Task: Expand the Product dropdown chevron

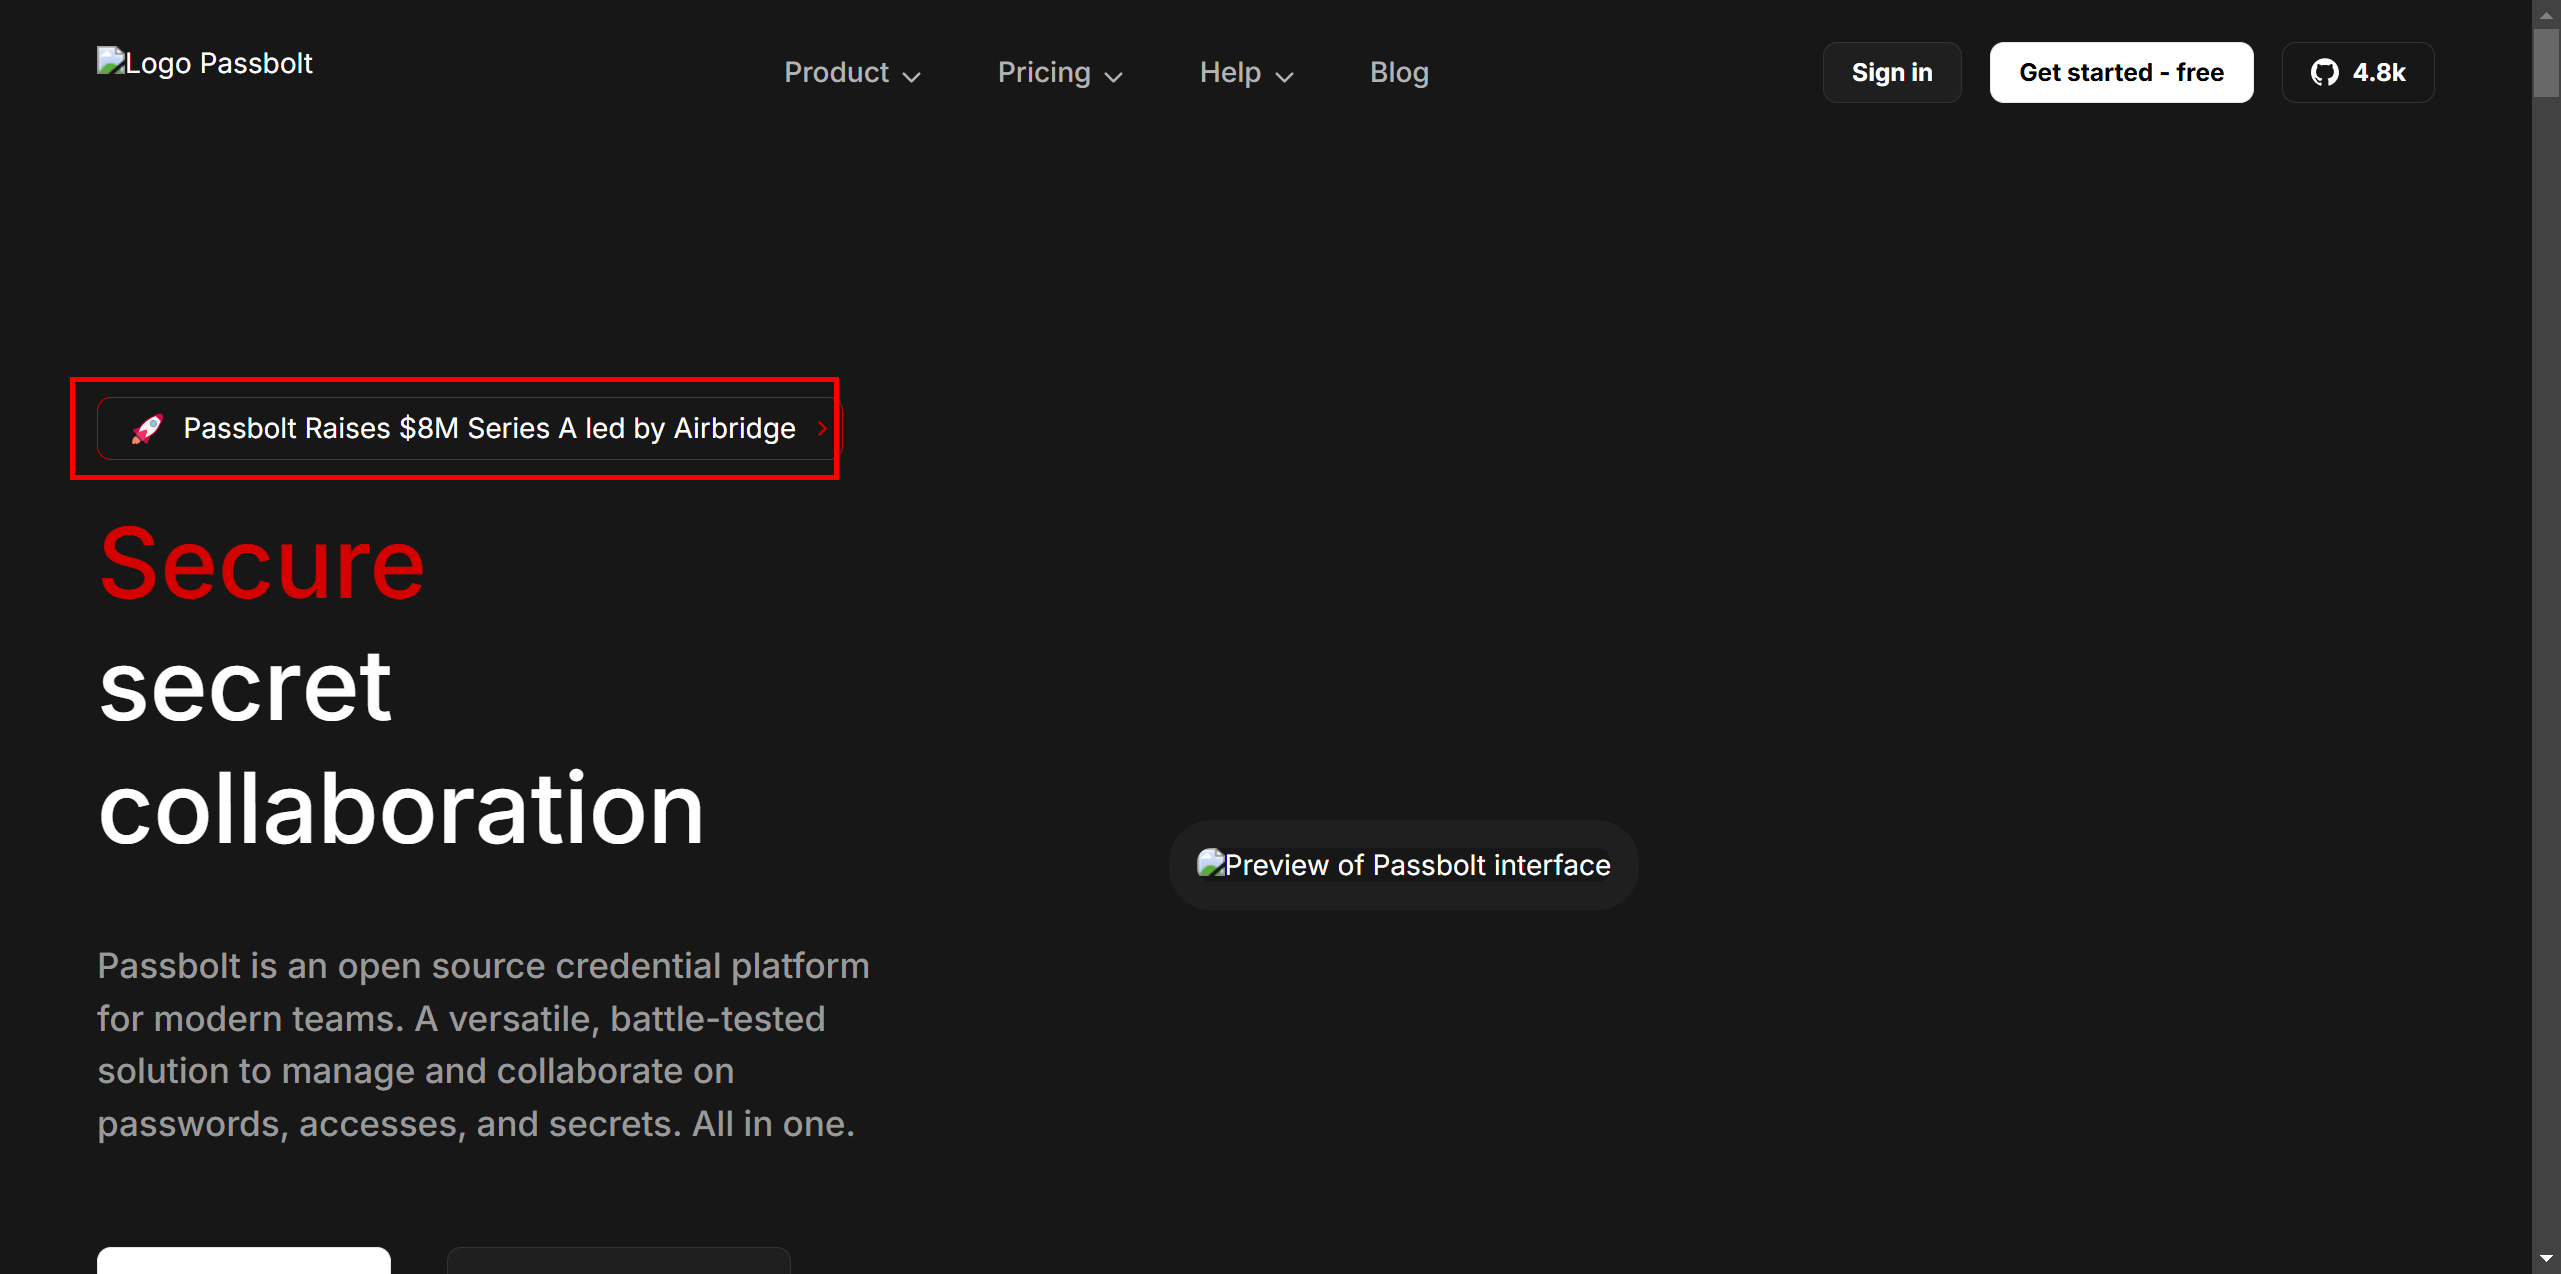Action: click(x=911, y=76)
